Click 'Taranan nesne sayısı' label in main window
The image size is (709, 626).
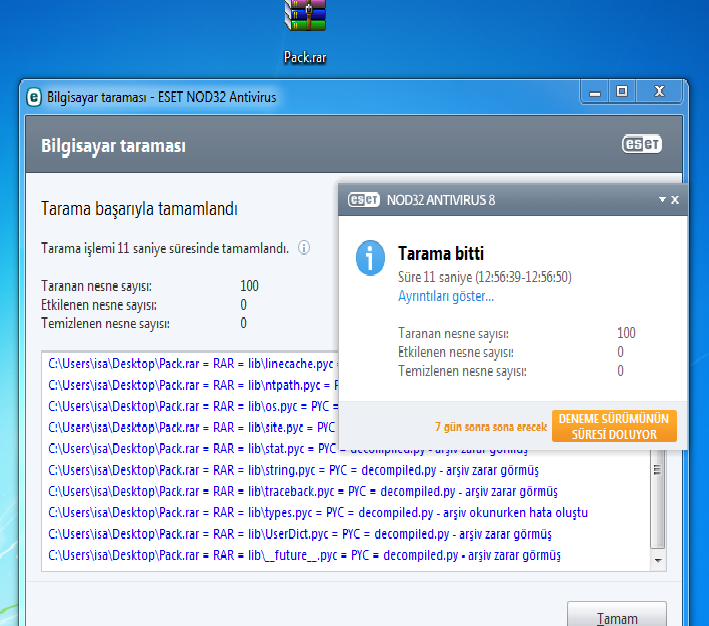point(96,286)
